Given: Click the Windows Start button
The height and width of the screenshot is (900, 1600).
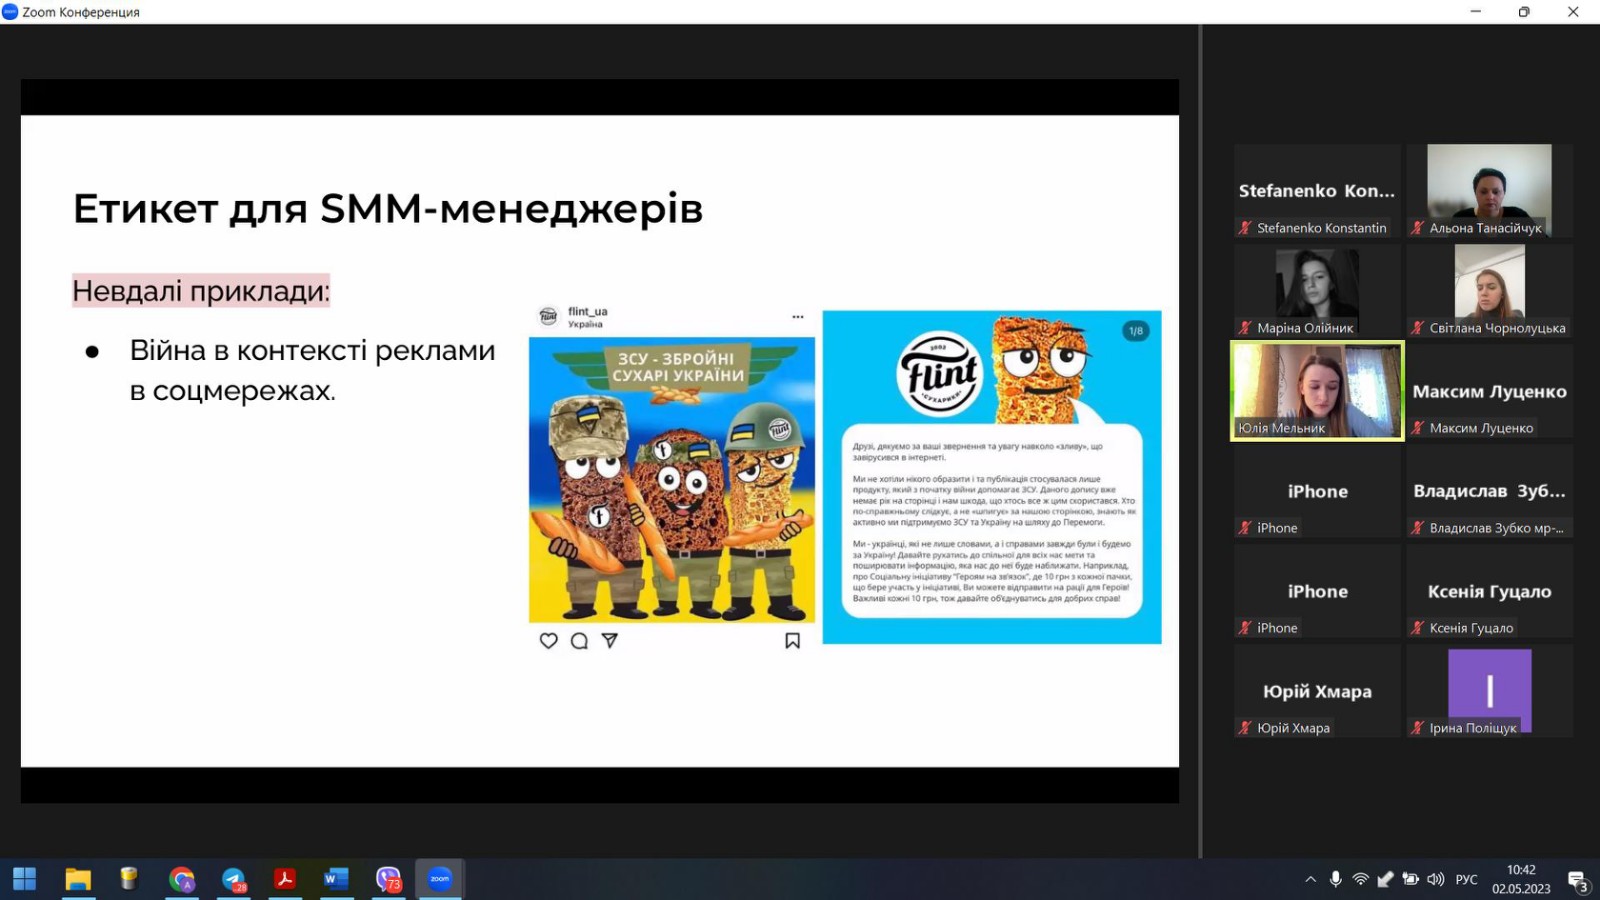Looking at the screenshot, I should point(25,879).
